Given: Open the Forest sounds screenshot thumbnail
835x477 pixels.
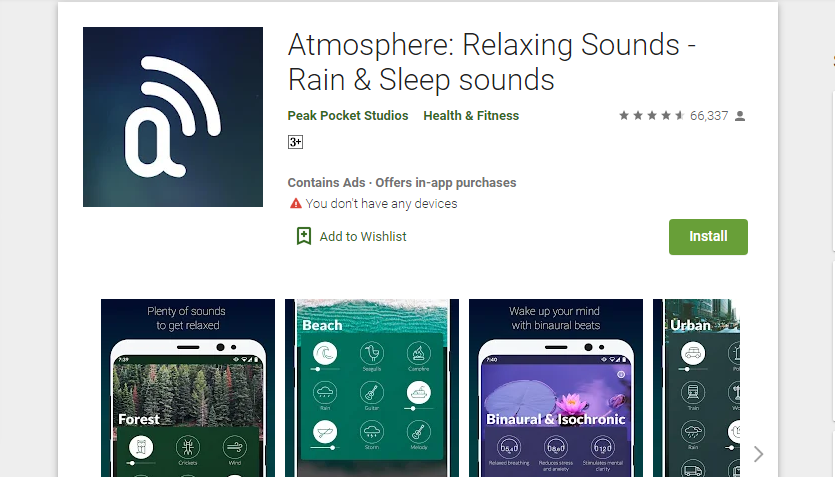Looking at the screenshot, I should pos(188,388).
